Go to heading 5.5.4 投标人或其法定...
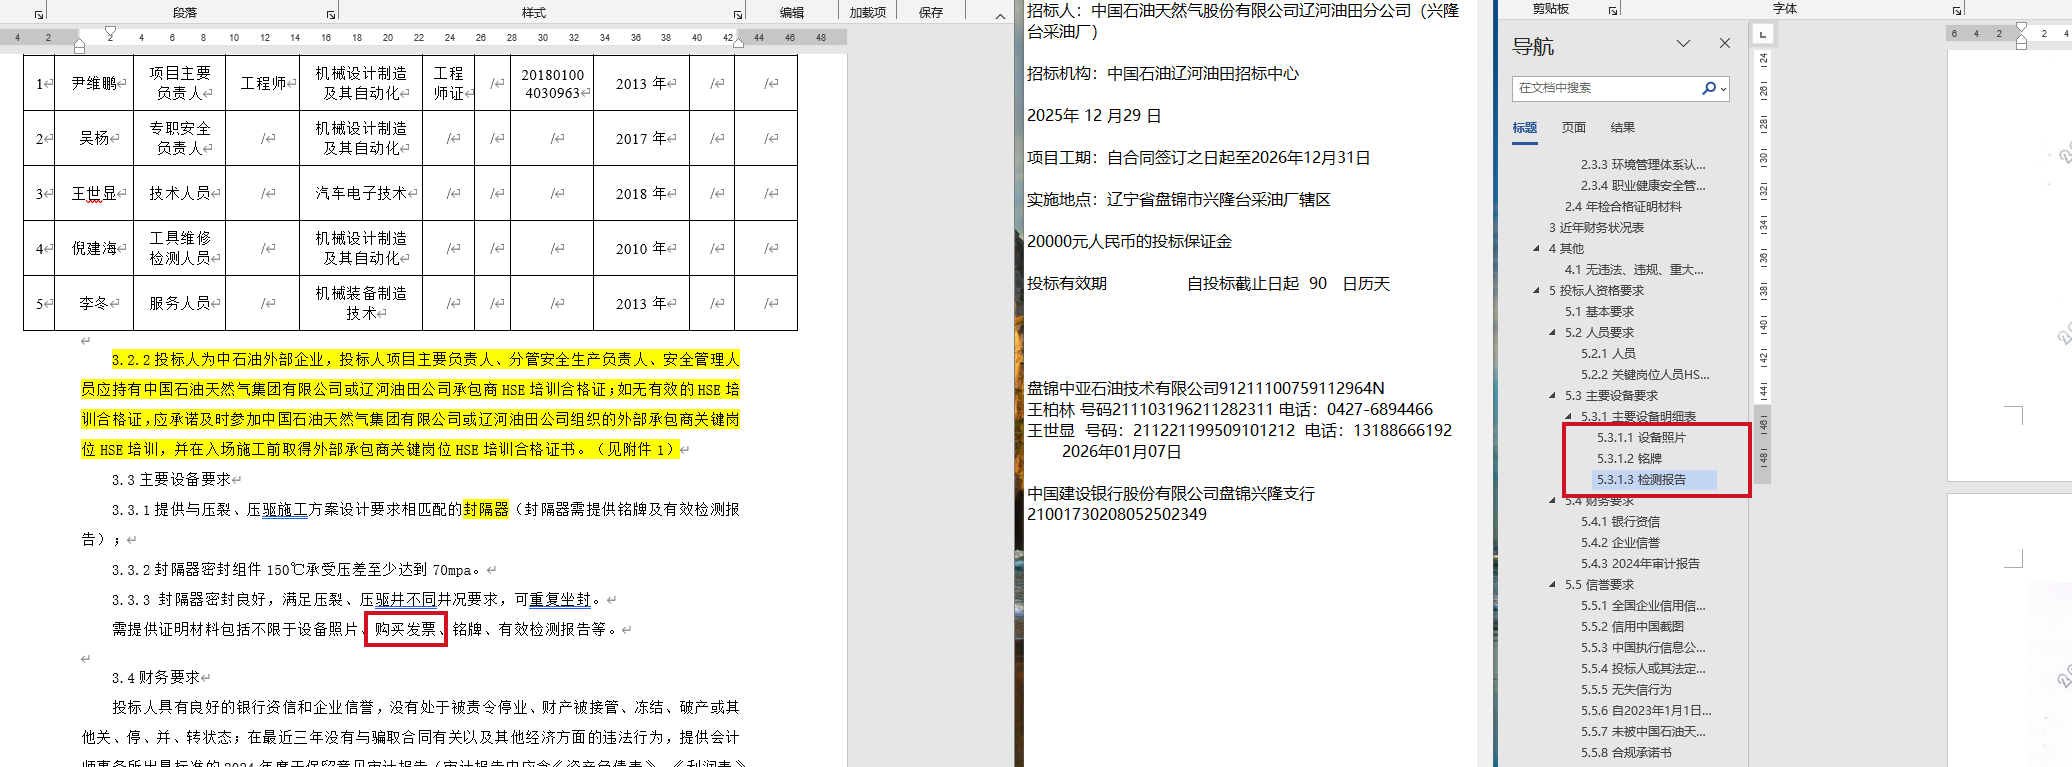Image resolution: width=2072 pixels, height=767 pixels. (x=1643, y=668)
